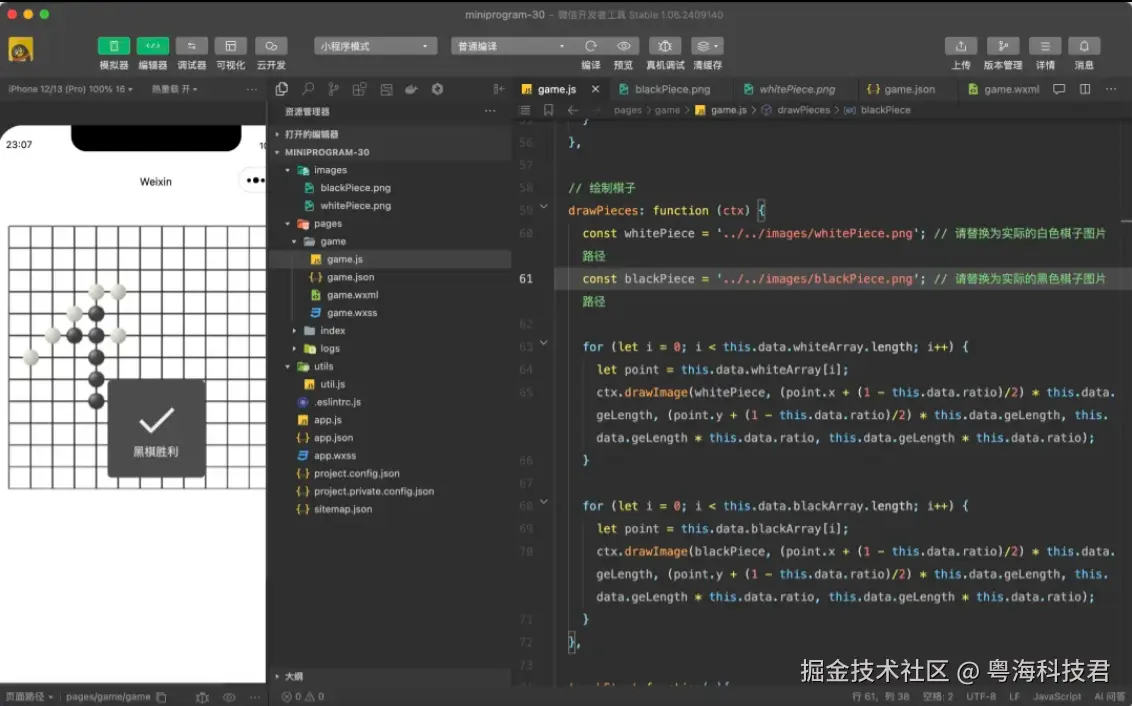The width and height of the screenshot is (1132, 706).
Task: Open the source control sidebar icon
Action: pyautogui.click(x=333, y=89)
